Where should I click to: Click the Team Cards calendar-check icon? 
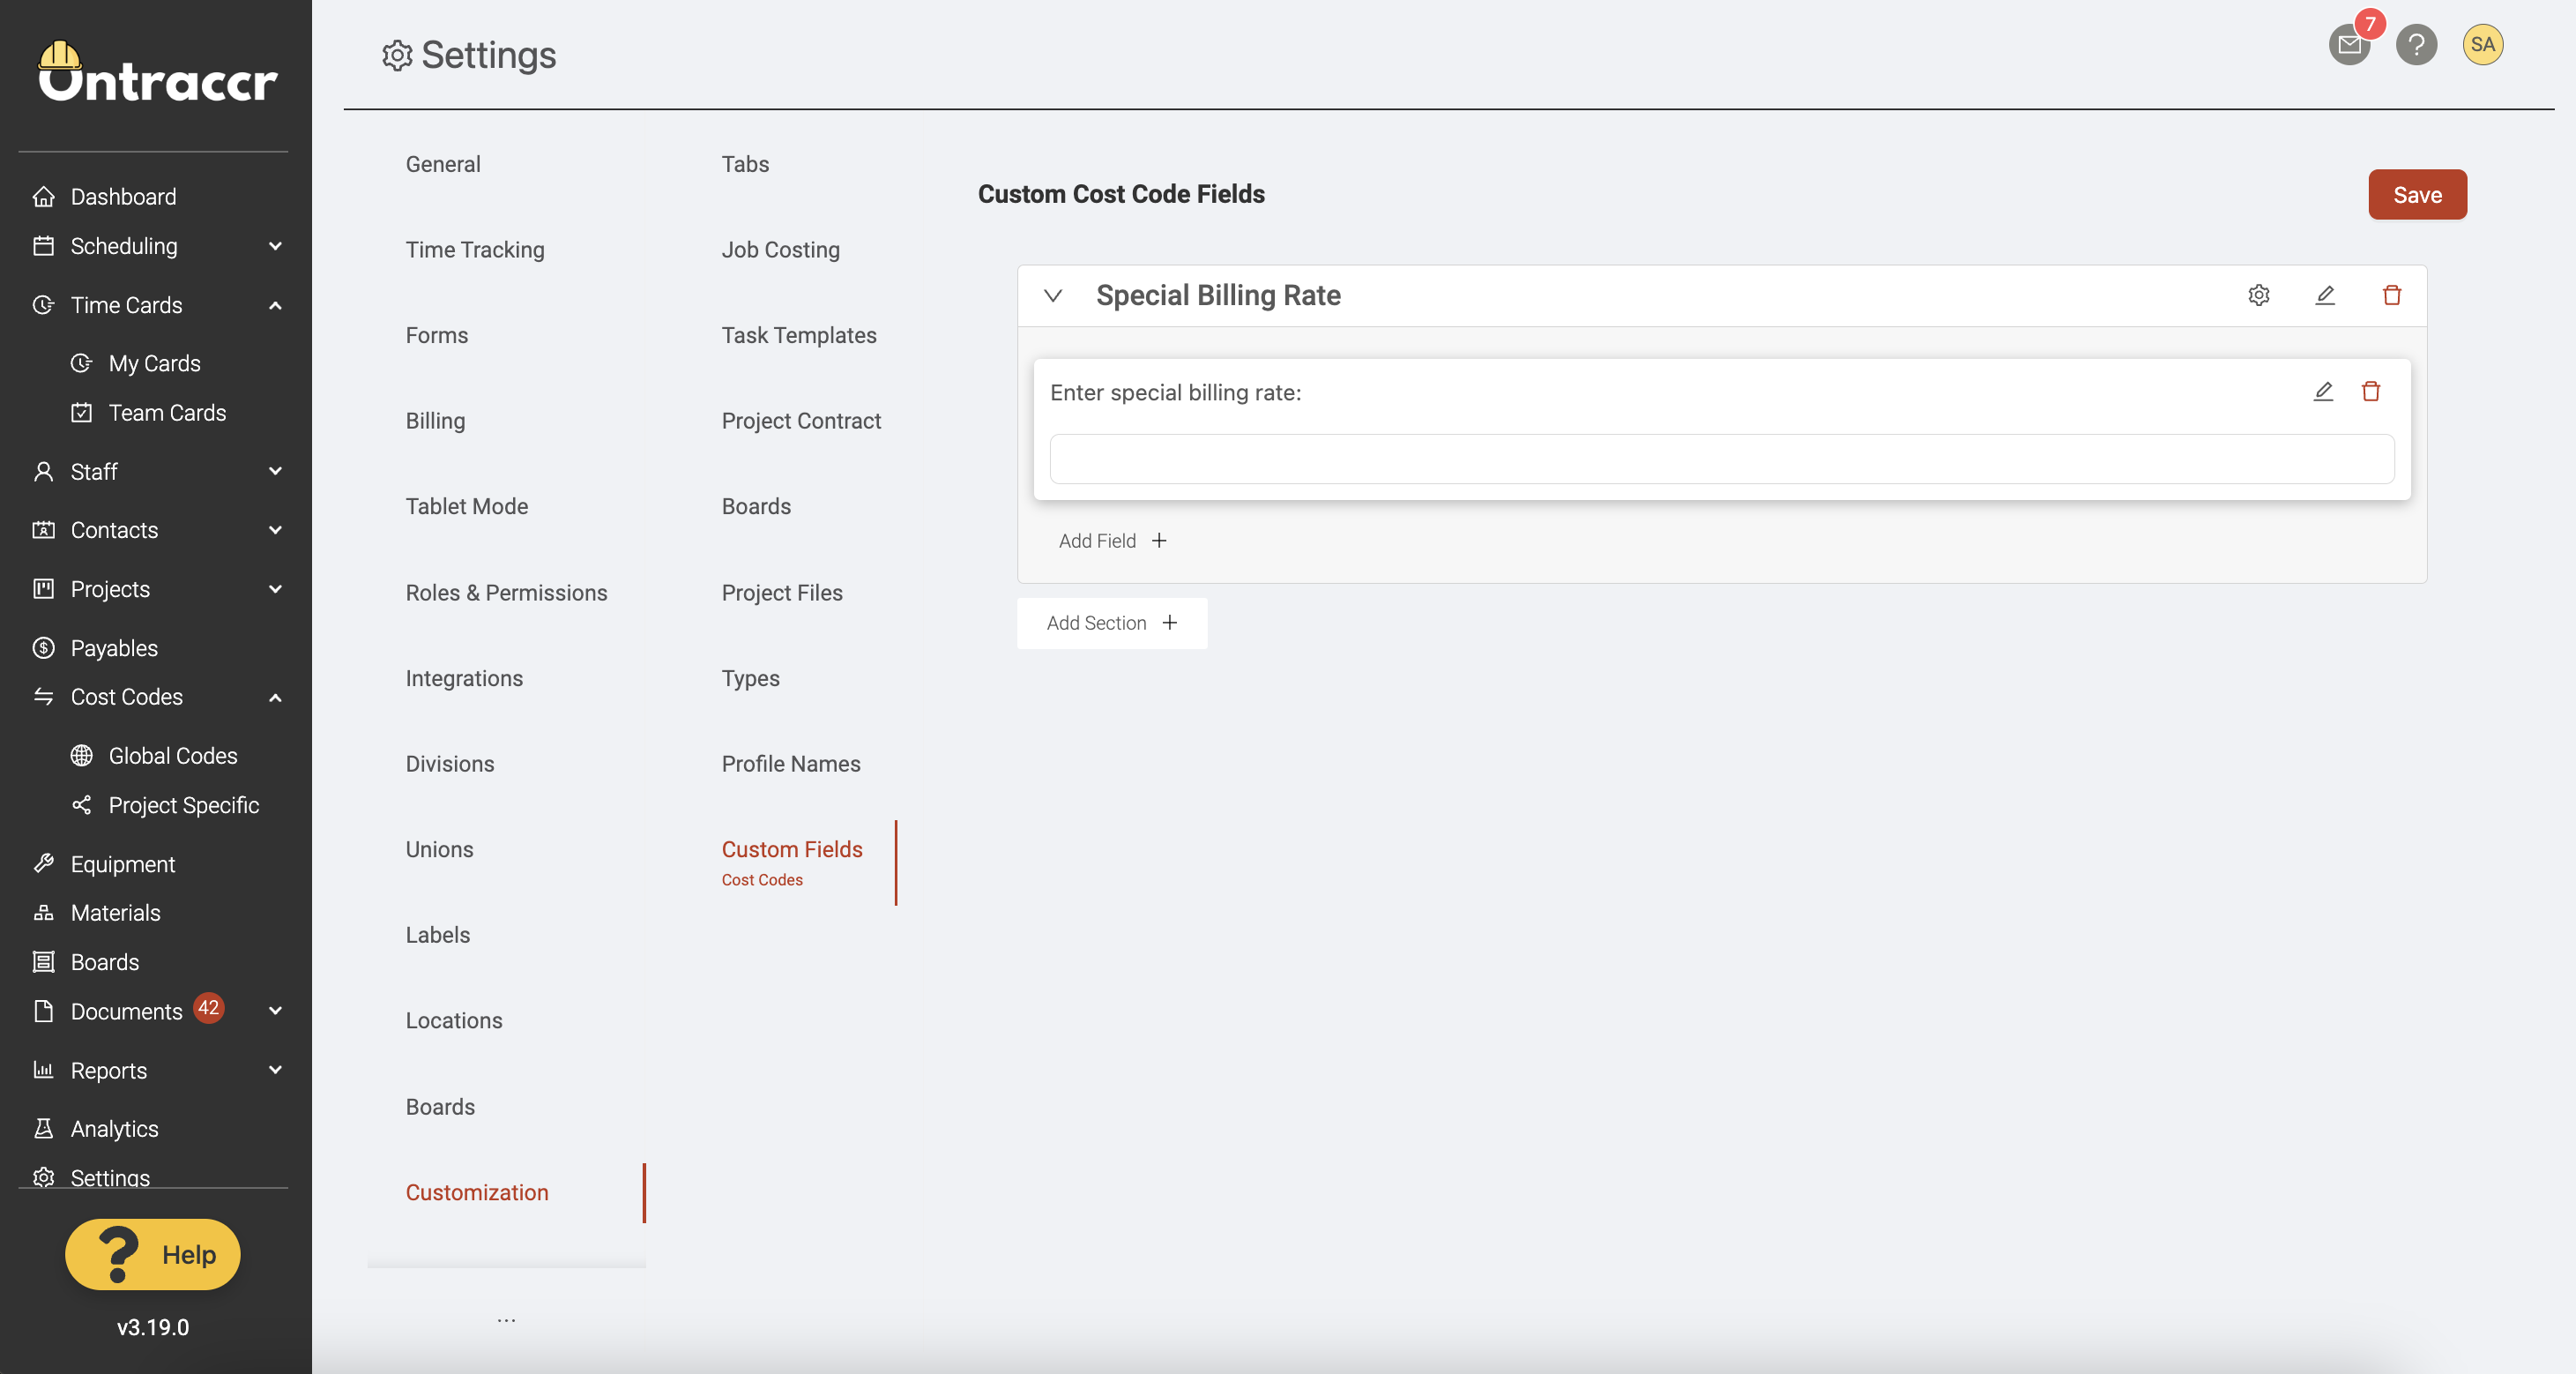[81, 413]
